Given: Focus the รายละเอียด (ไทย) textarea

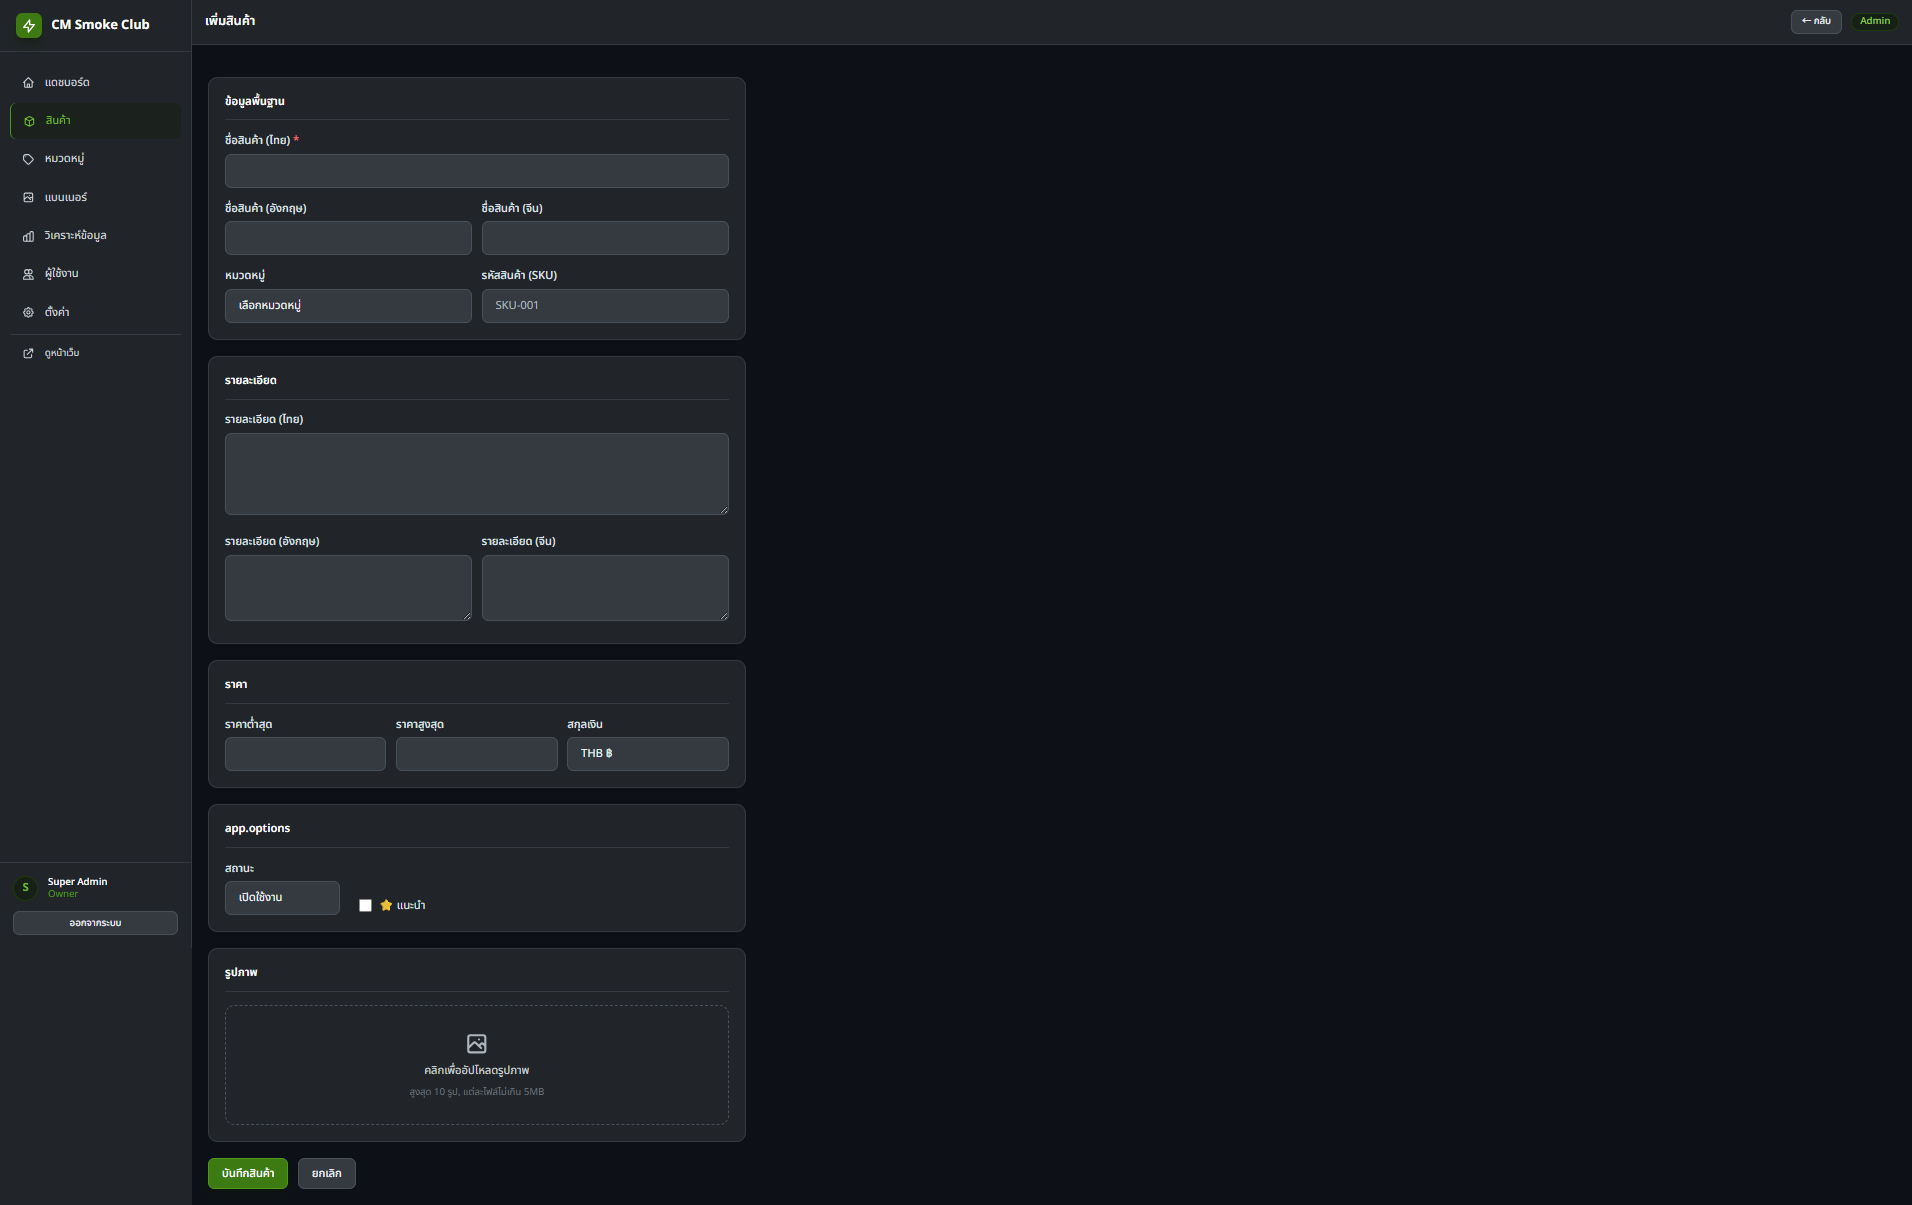Looking at the screenshot, I should point(477,474).
